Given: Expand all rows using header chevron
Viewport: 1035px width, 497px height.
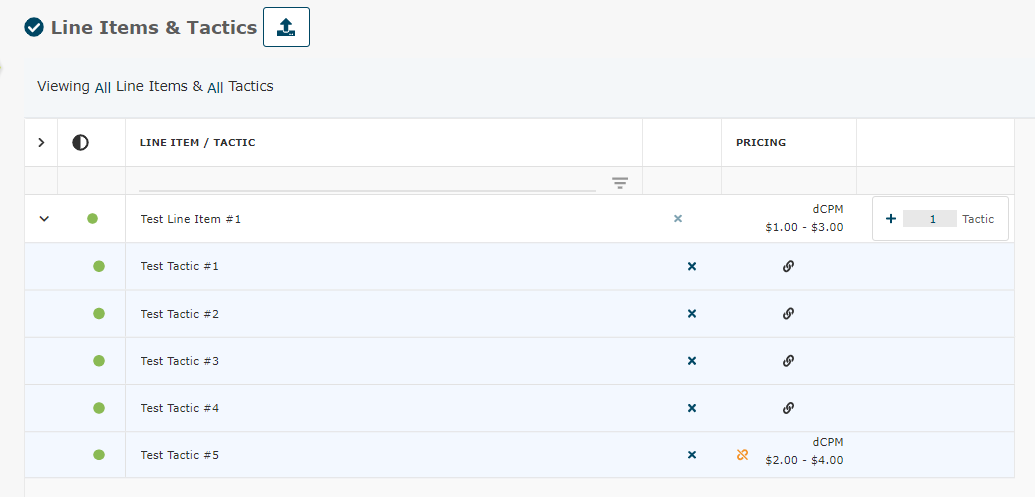Looking at the screenshot, I should (x=41, y=142).
